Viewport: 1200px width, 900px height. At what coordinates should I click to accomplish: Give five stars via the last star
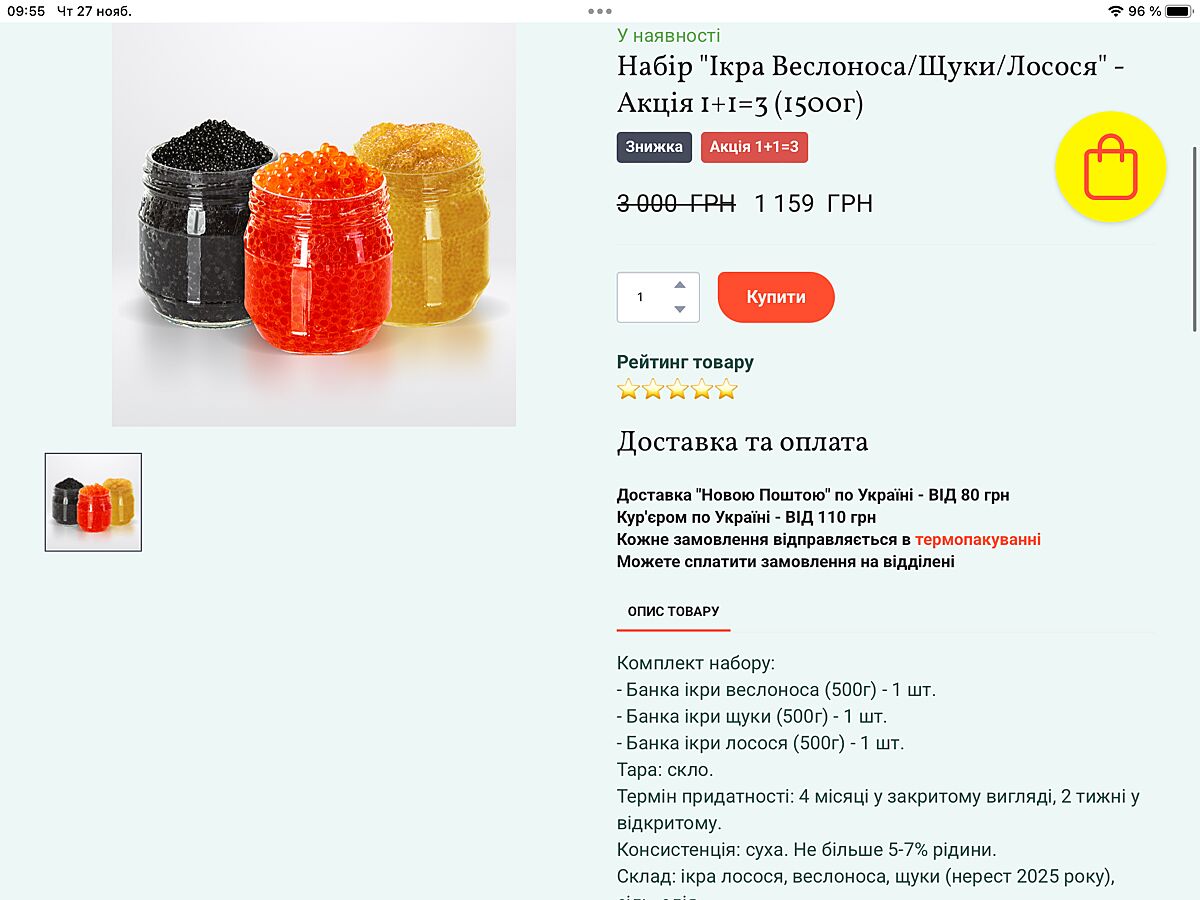coord(726,390)
